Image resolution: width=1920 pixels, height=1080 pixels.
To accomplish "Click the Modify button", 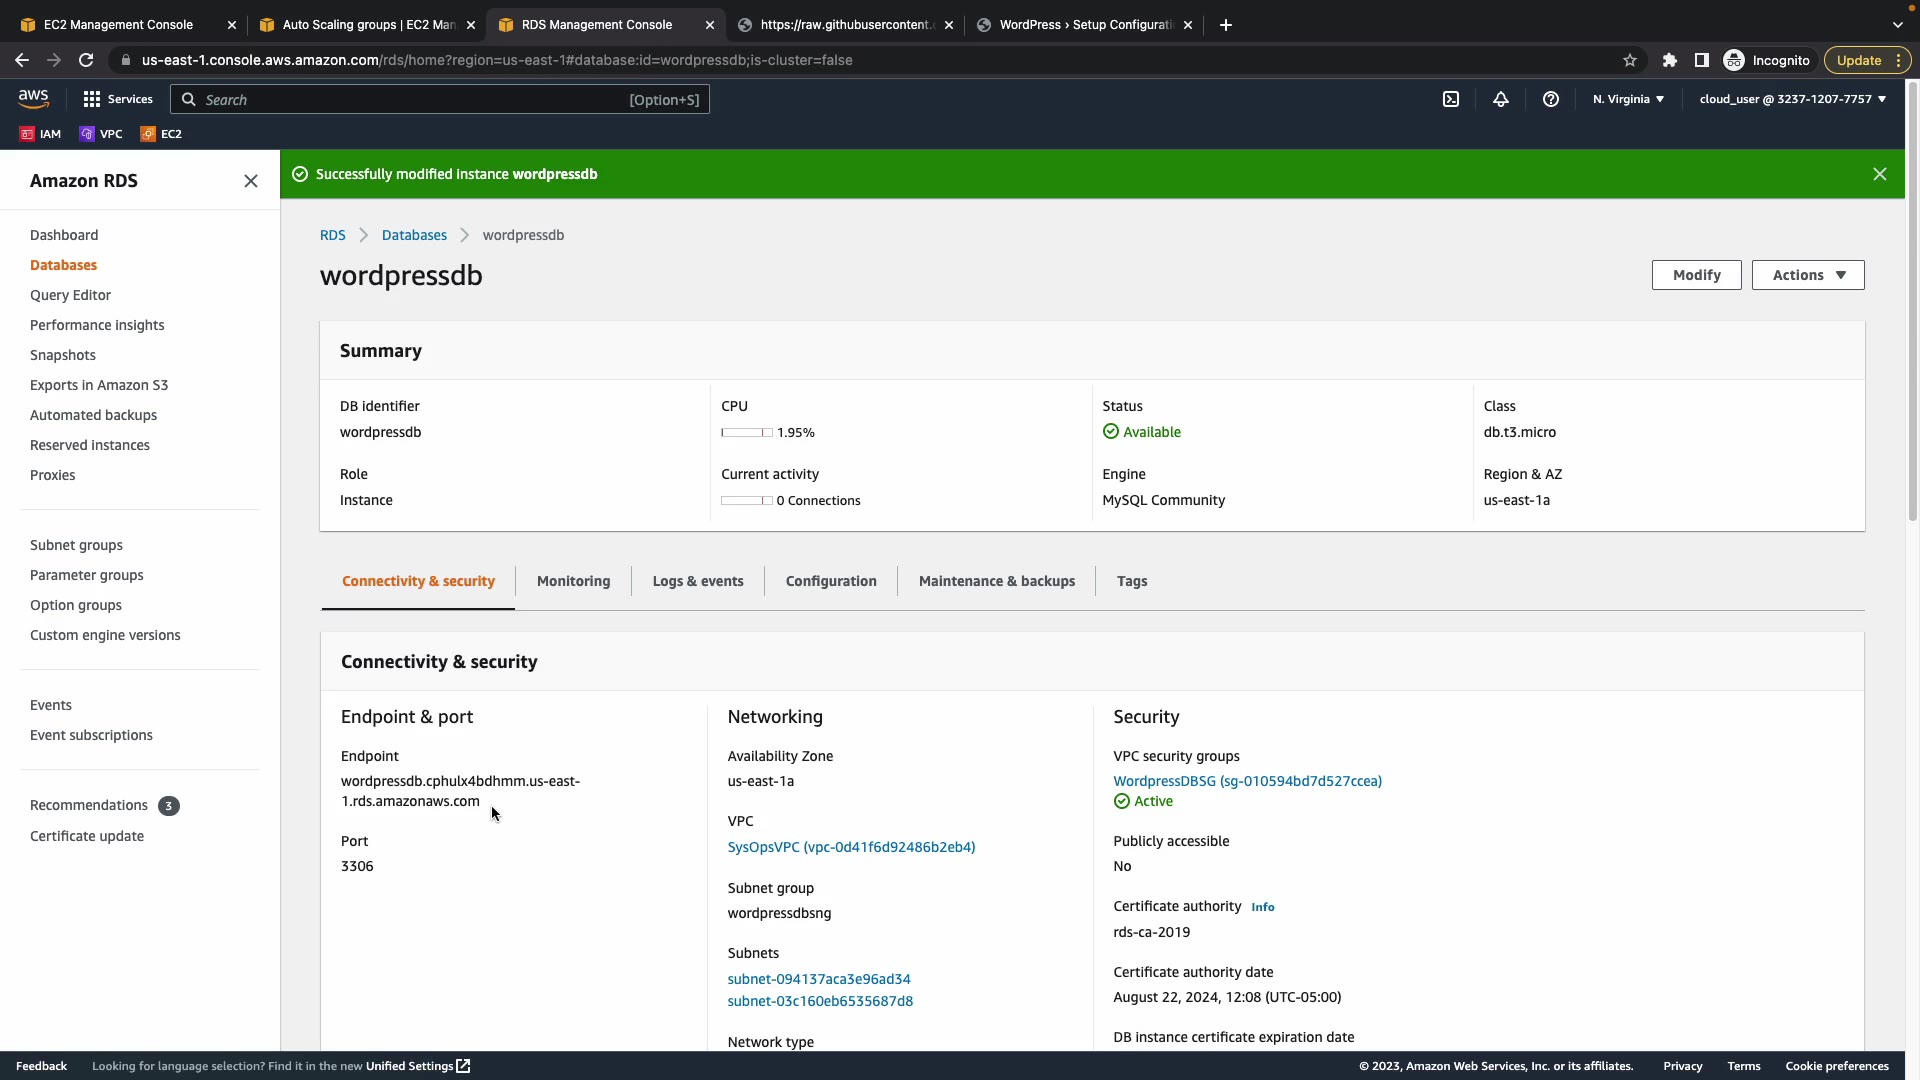I will click(1696, 275).
